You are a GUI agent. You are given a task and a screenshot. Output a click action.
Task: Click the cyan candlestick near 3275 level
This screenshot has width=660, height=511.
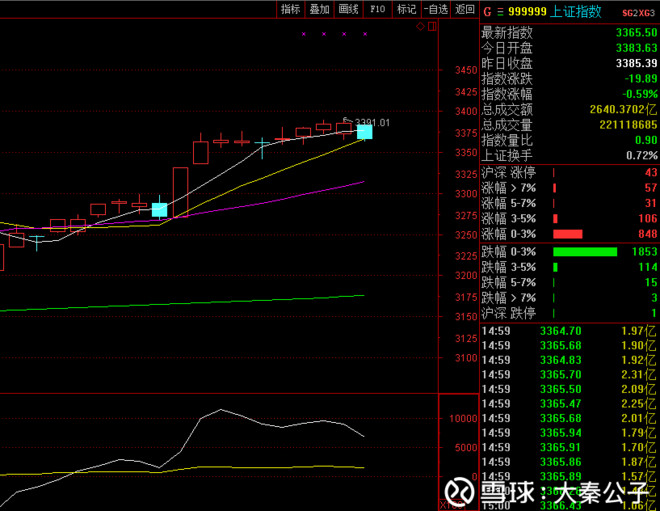tap(160, 210)
